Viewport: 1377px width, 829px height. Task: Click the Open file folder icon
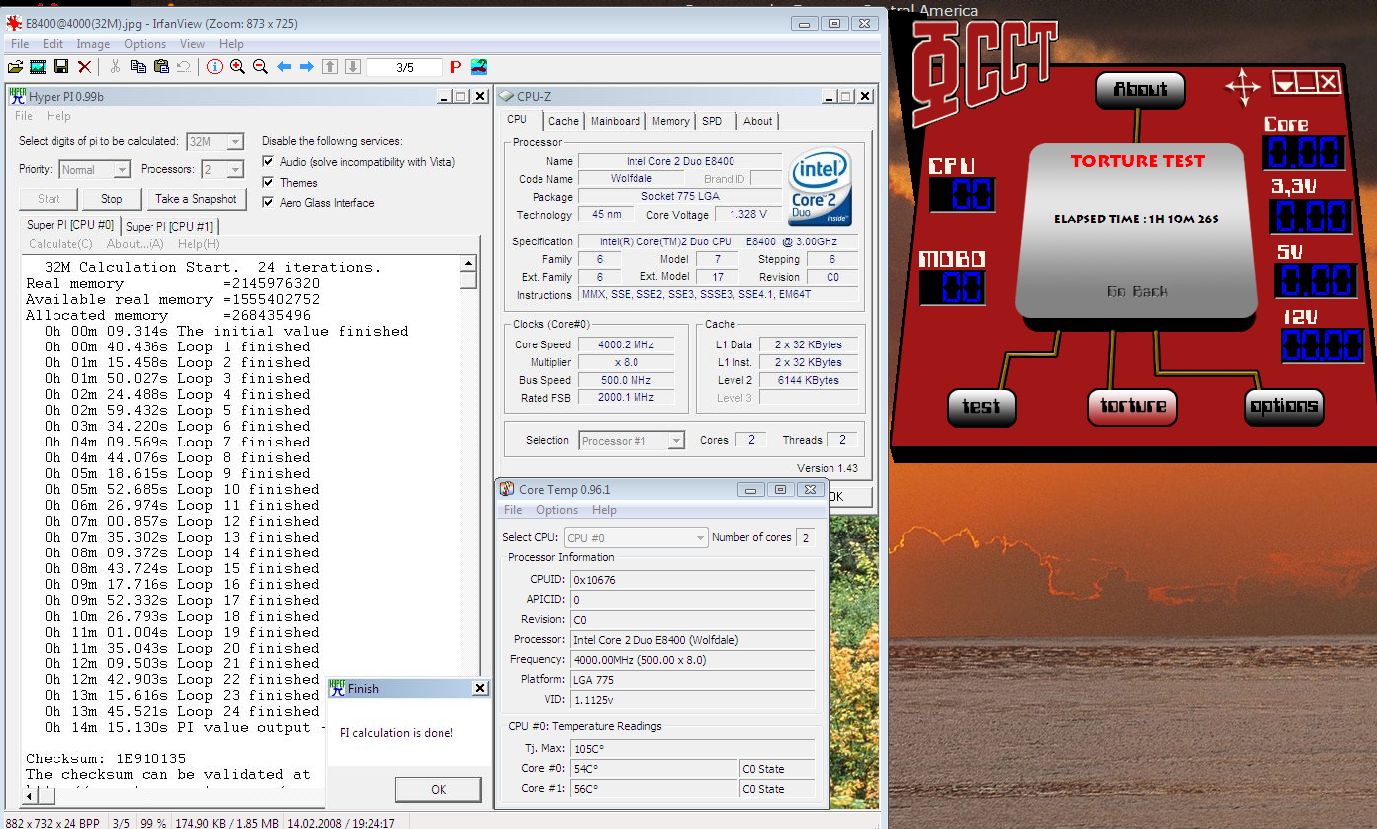pyautogui.click(x=15, y=67)
